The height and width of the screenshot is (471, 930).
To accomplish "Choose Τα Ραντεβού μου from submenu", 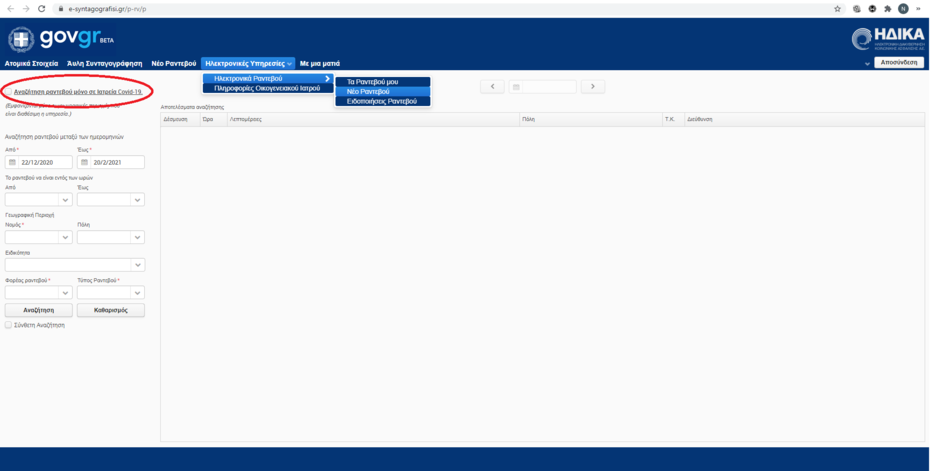I will click(x=383, y=82).
